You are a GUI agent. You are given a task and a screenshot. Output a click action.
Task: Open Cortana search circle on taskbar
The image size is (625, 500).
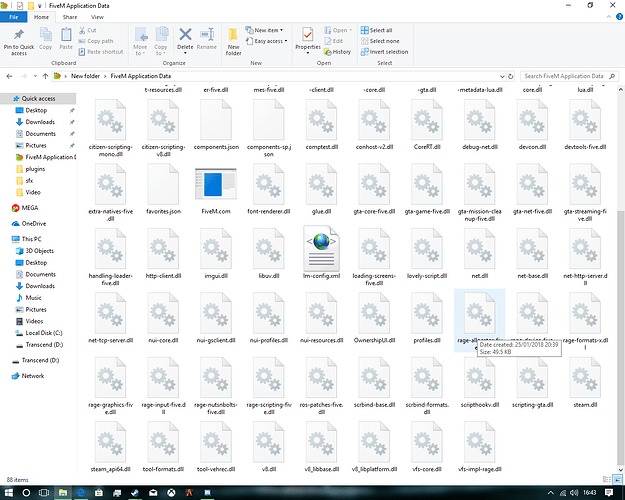point(26,493)
